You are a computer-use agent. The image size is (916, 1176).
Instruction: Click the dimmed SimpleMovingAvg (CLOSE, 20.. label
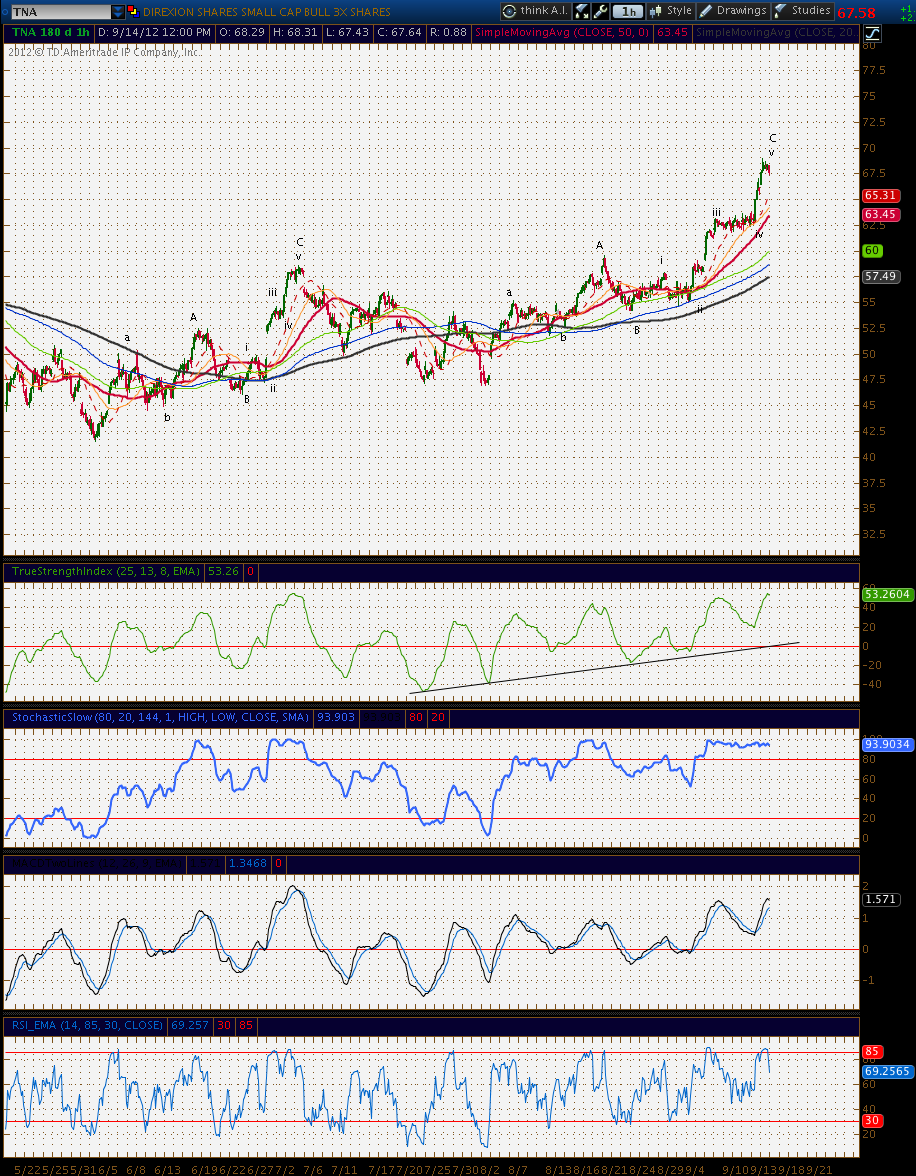(x=776, y=33)
